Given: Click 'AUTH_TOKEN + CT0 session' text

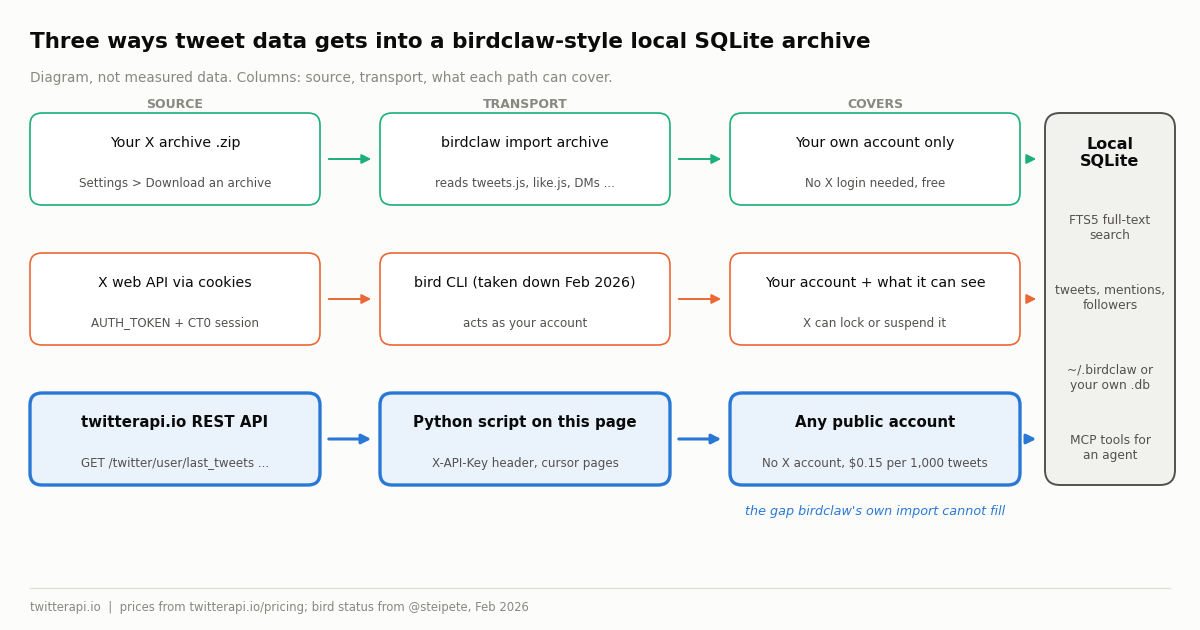Looking at the screenshot, I should pyautogui.click(x=175, y=323).
